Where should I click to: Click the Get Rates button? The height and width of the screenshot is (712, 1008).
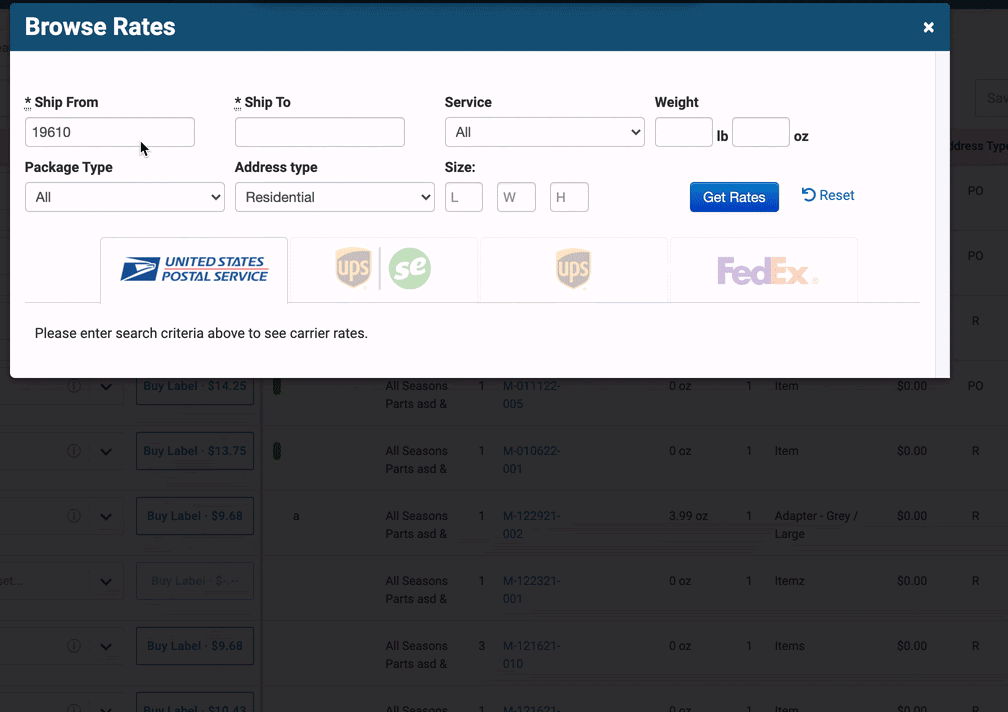[734, 196]
